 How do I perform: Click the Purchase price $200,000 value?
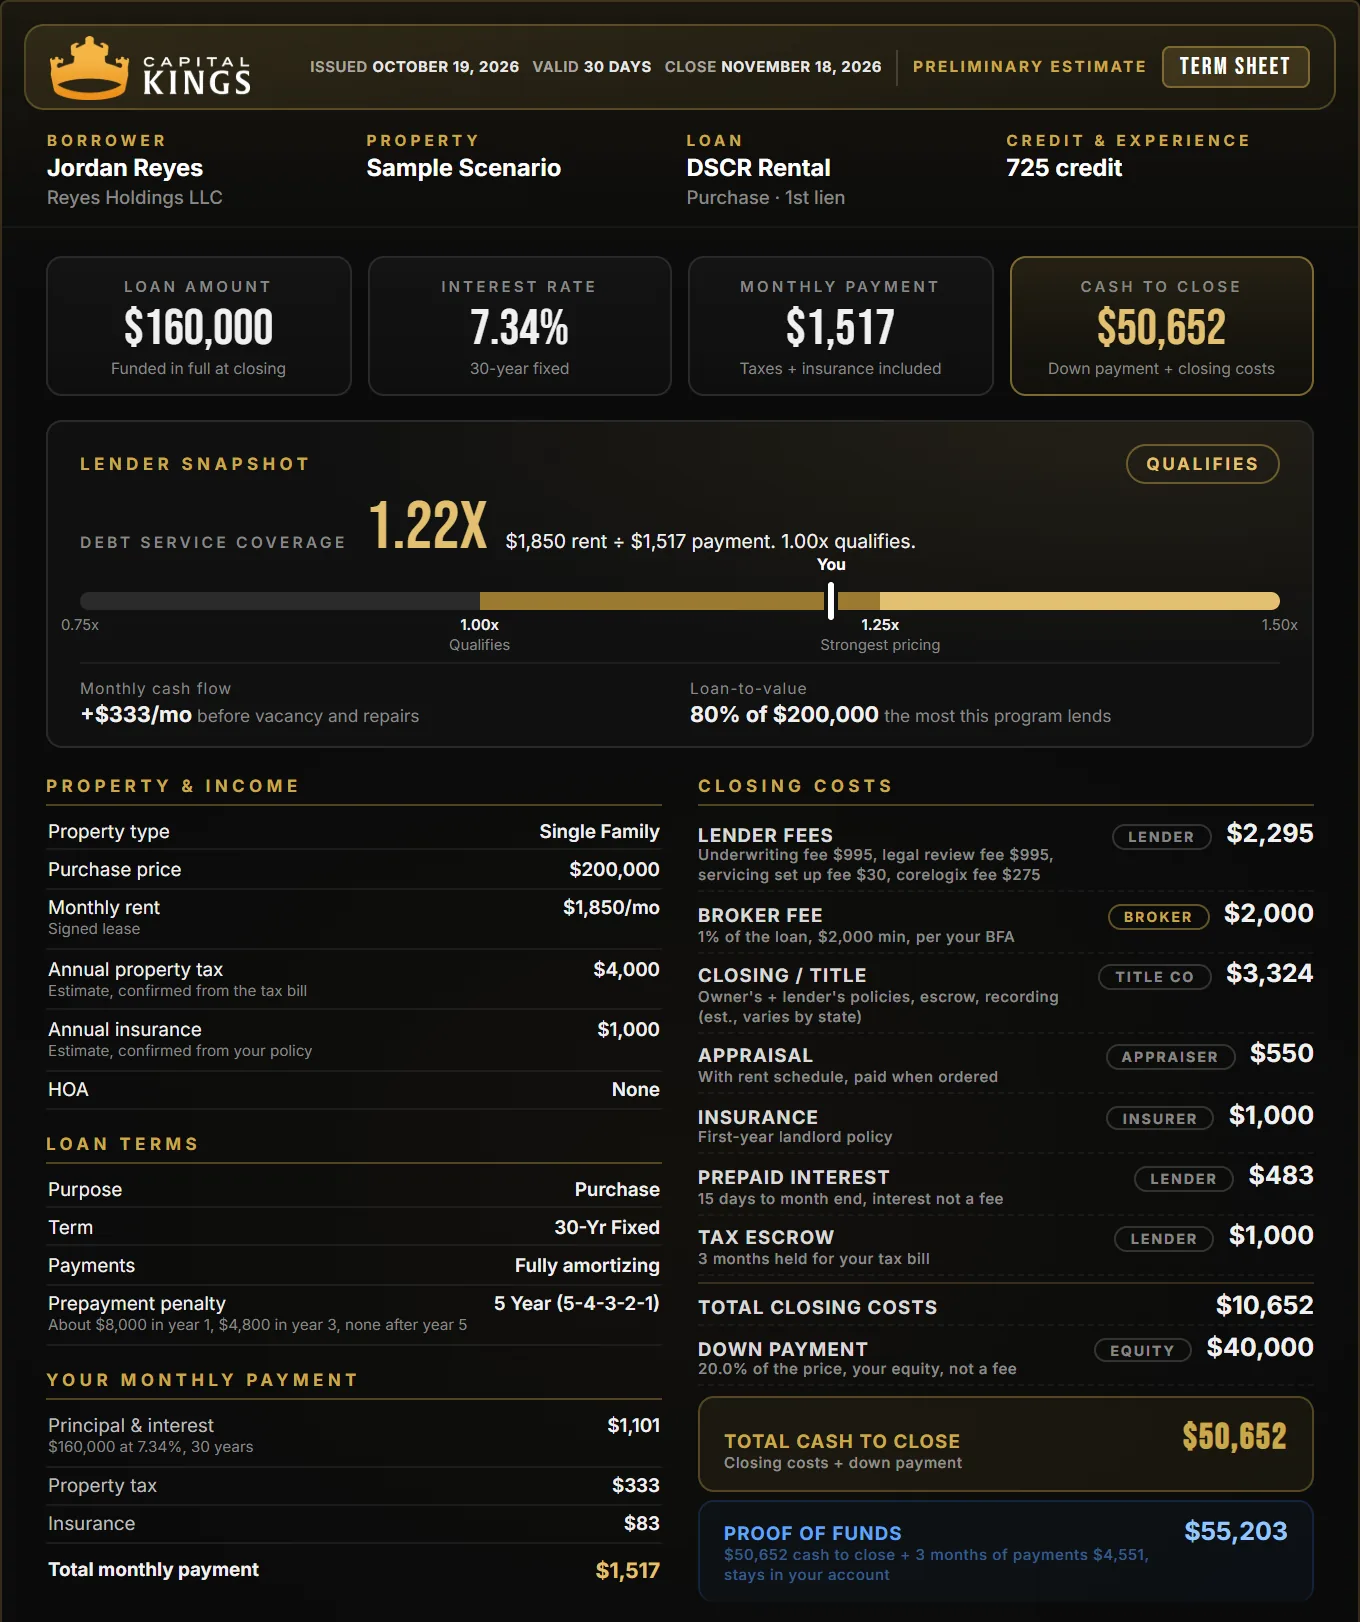click(x=614, y=870)
